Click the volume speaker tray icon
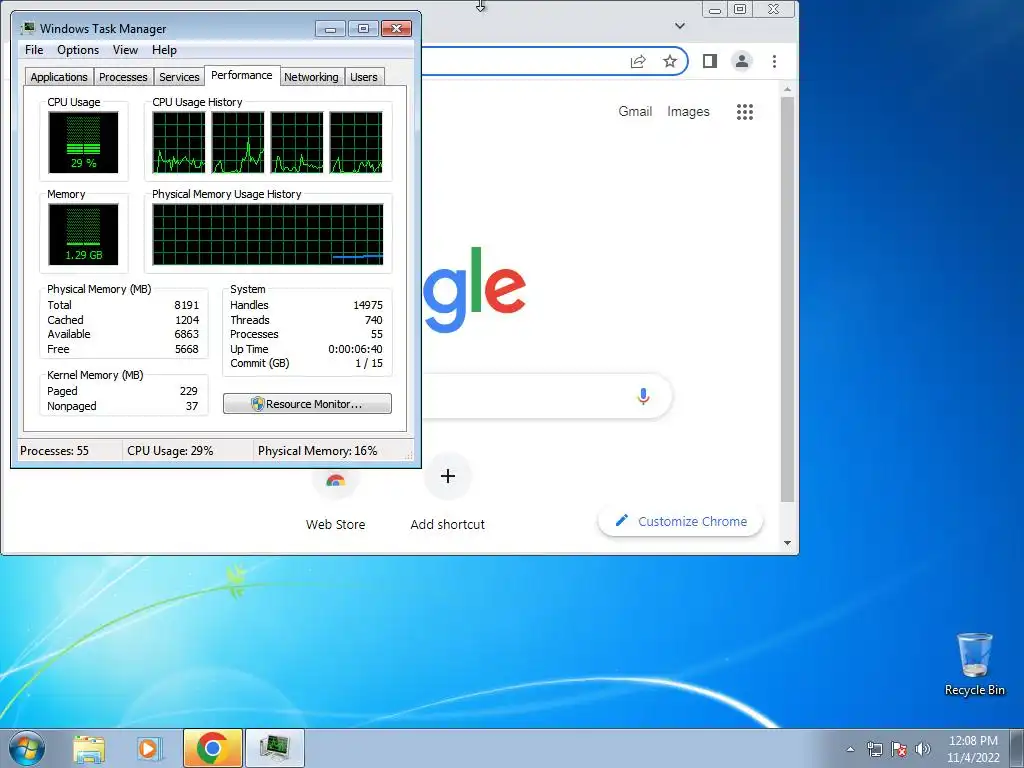This screenshot has height=768, width=1024. click(x=923, y=749)
